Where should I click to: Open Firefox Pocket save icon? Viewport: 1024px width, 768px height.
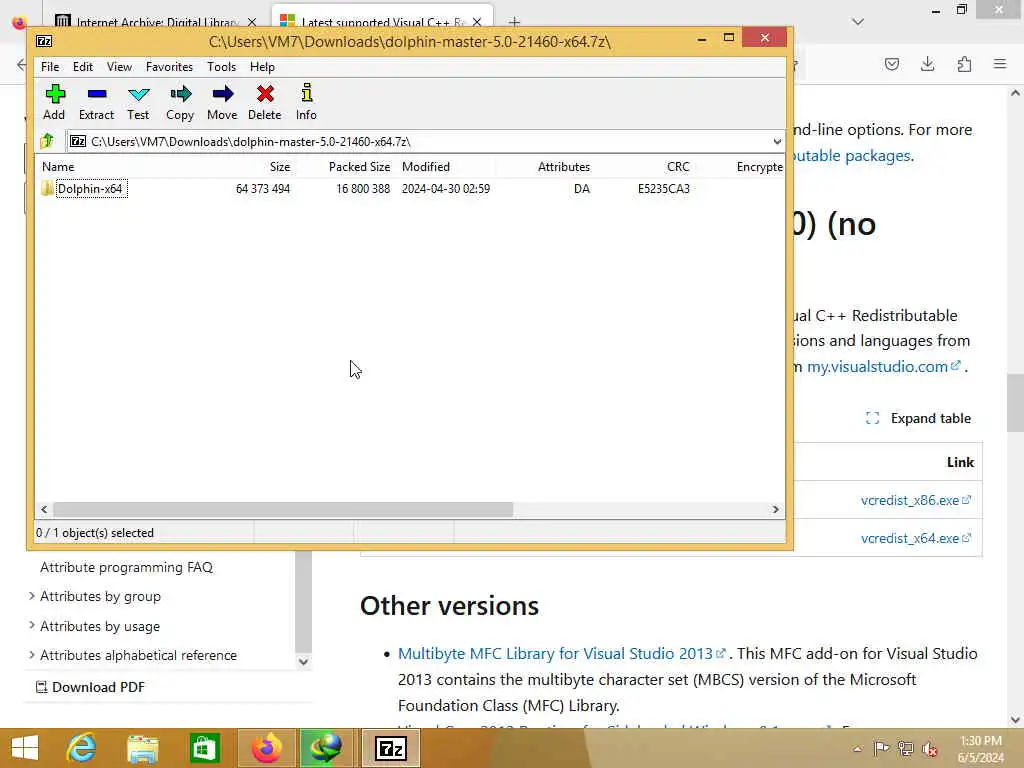click(x=892, y=64)
